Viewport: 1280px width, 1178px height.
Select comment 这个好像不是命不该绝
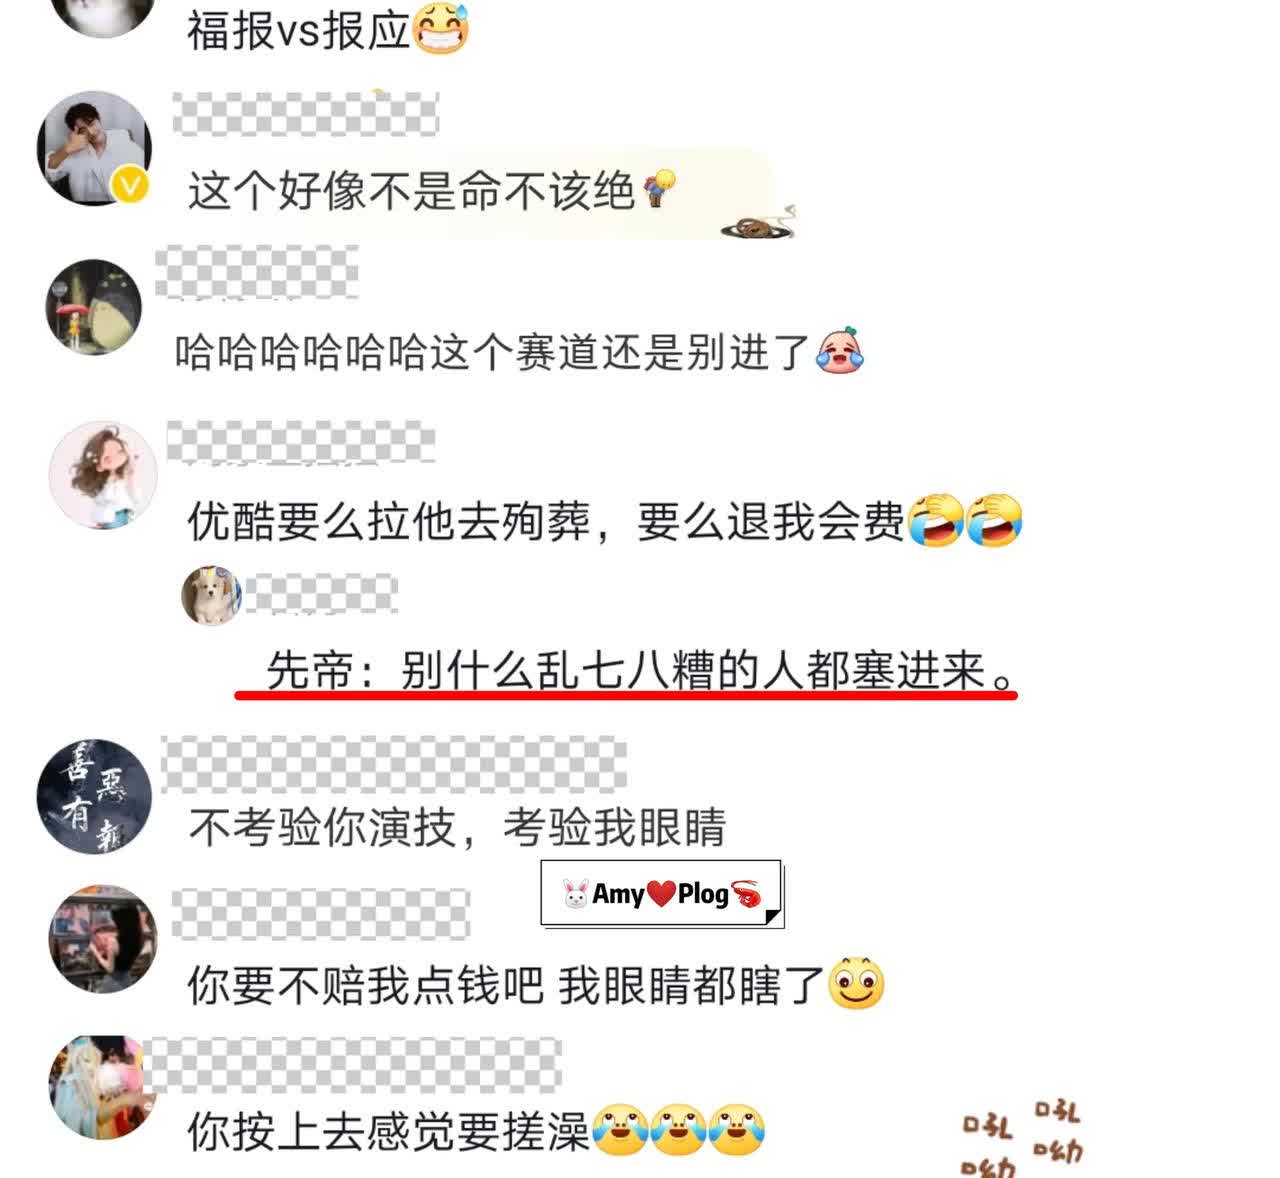tap(411, 190)
